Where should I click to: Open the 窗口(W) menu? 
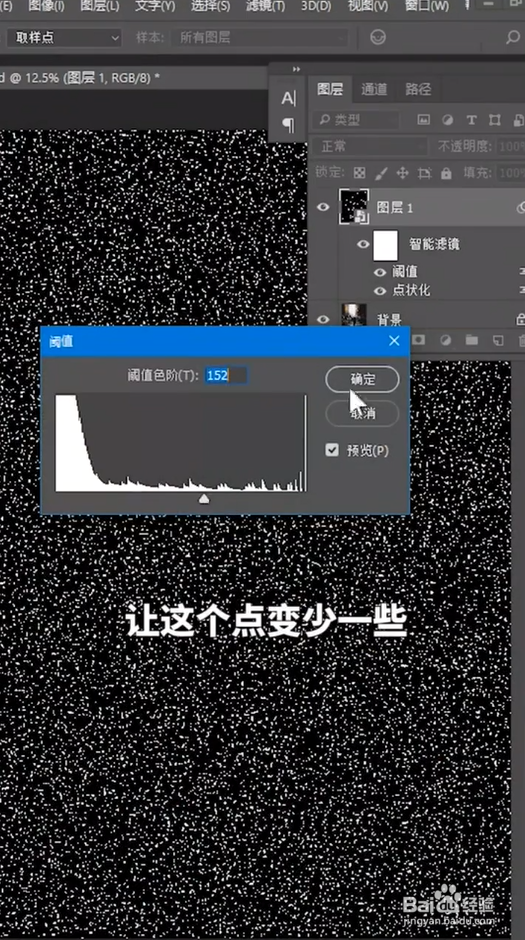click(x=426, y=6)
